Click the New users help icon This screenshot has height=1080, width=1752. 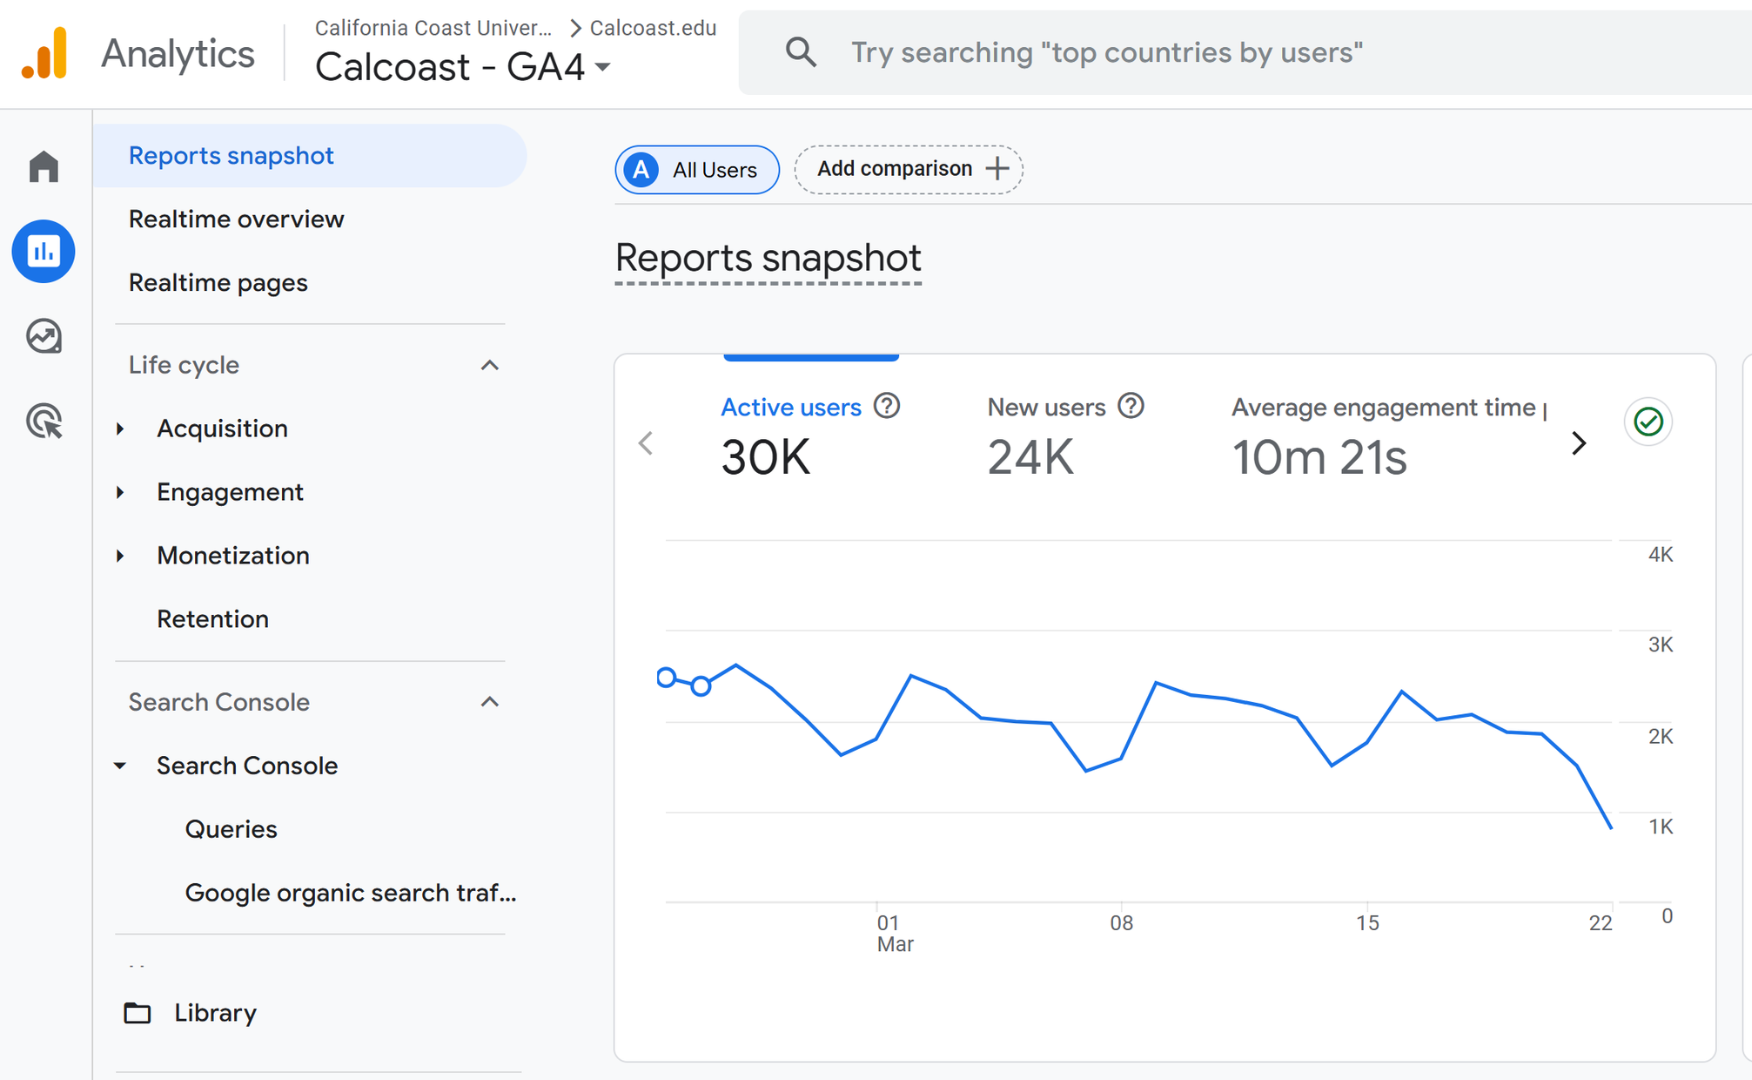click(1131, 406)
